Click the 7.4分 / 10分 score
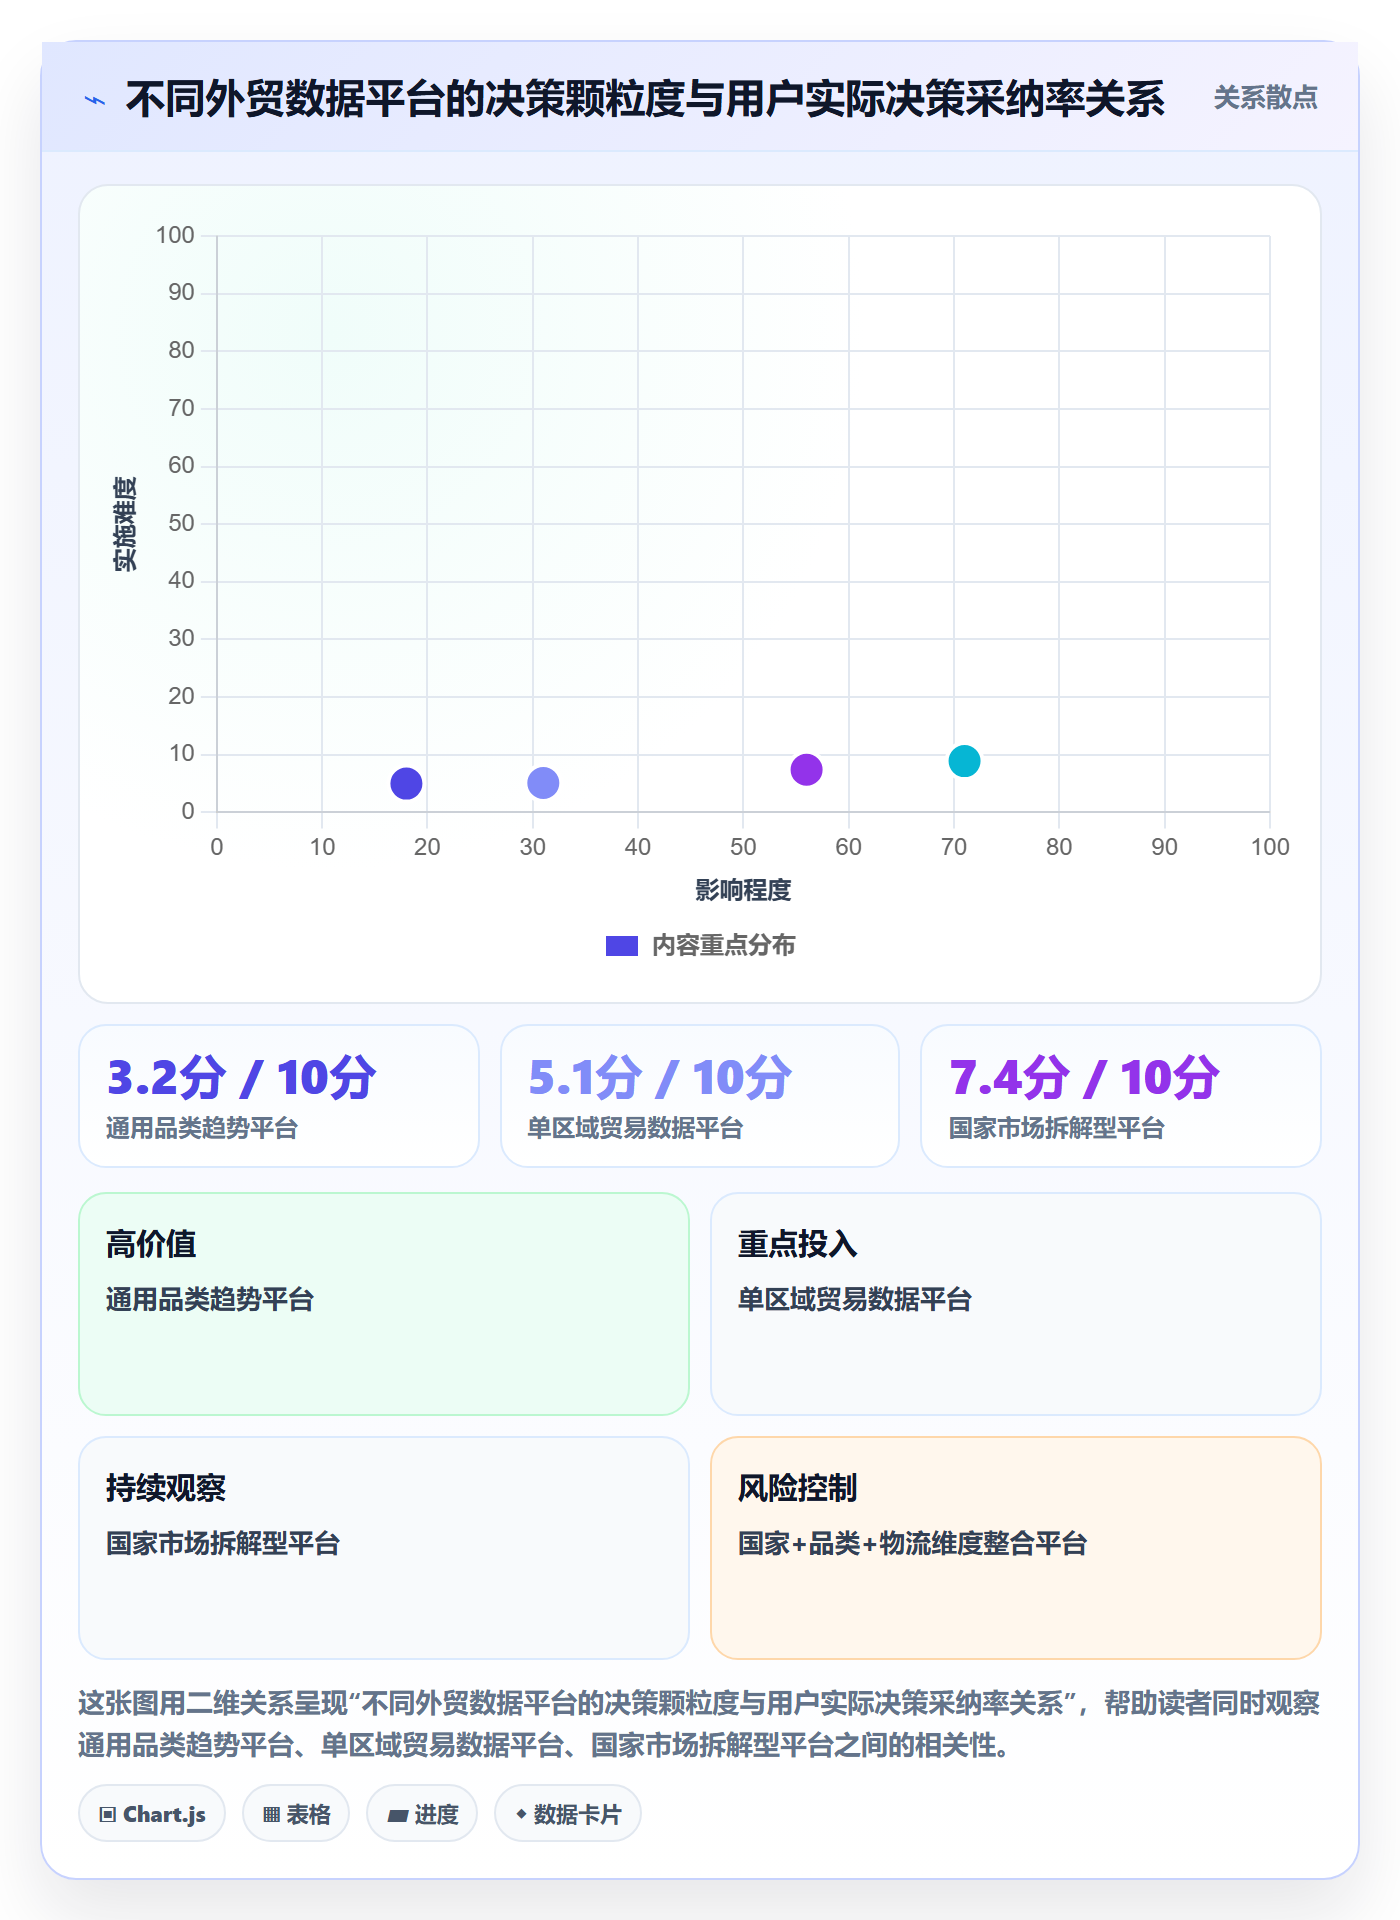 click(x=1085, y=1078)
